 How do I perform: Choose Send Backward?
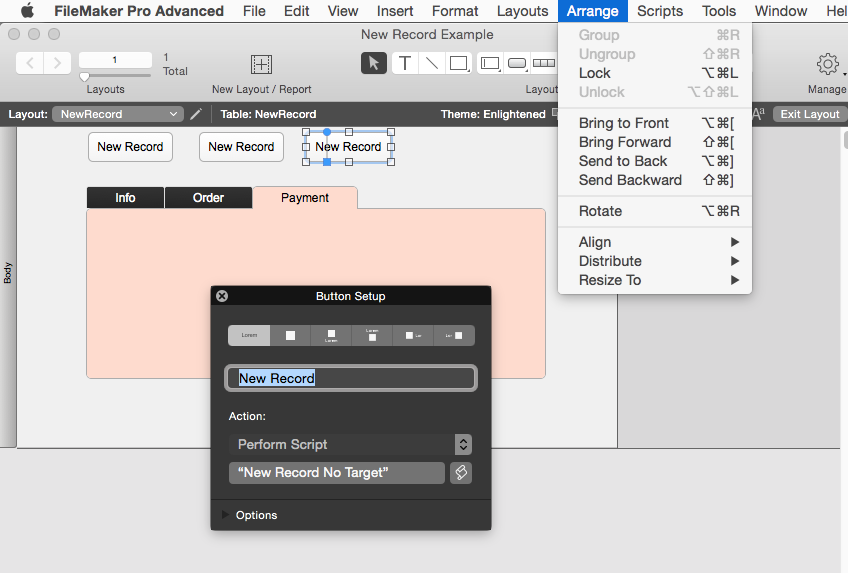click(x=655, y=180)
